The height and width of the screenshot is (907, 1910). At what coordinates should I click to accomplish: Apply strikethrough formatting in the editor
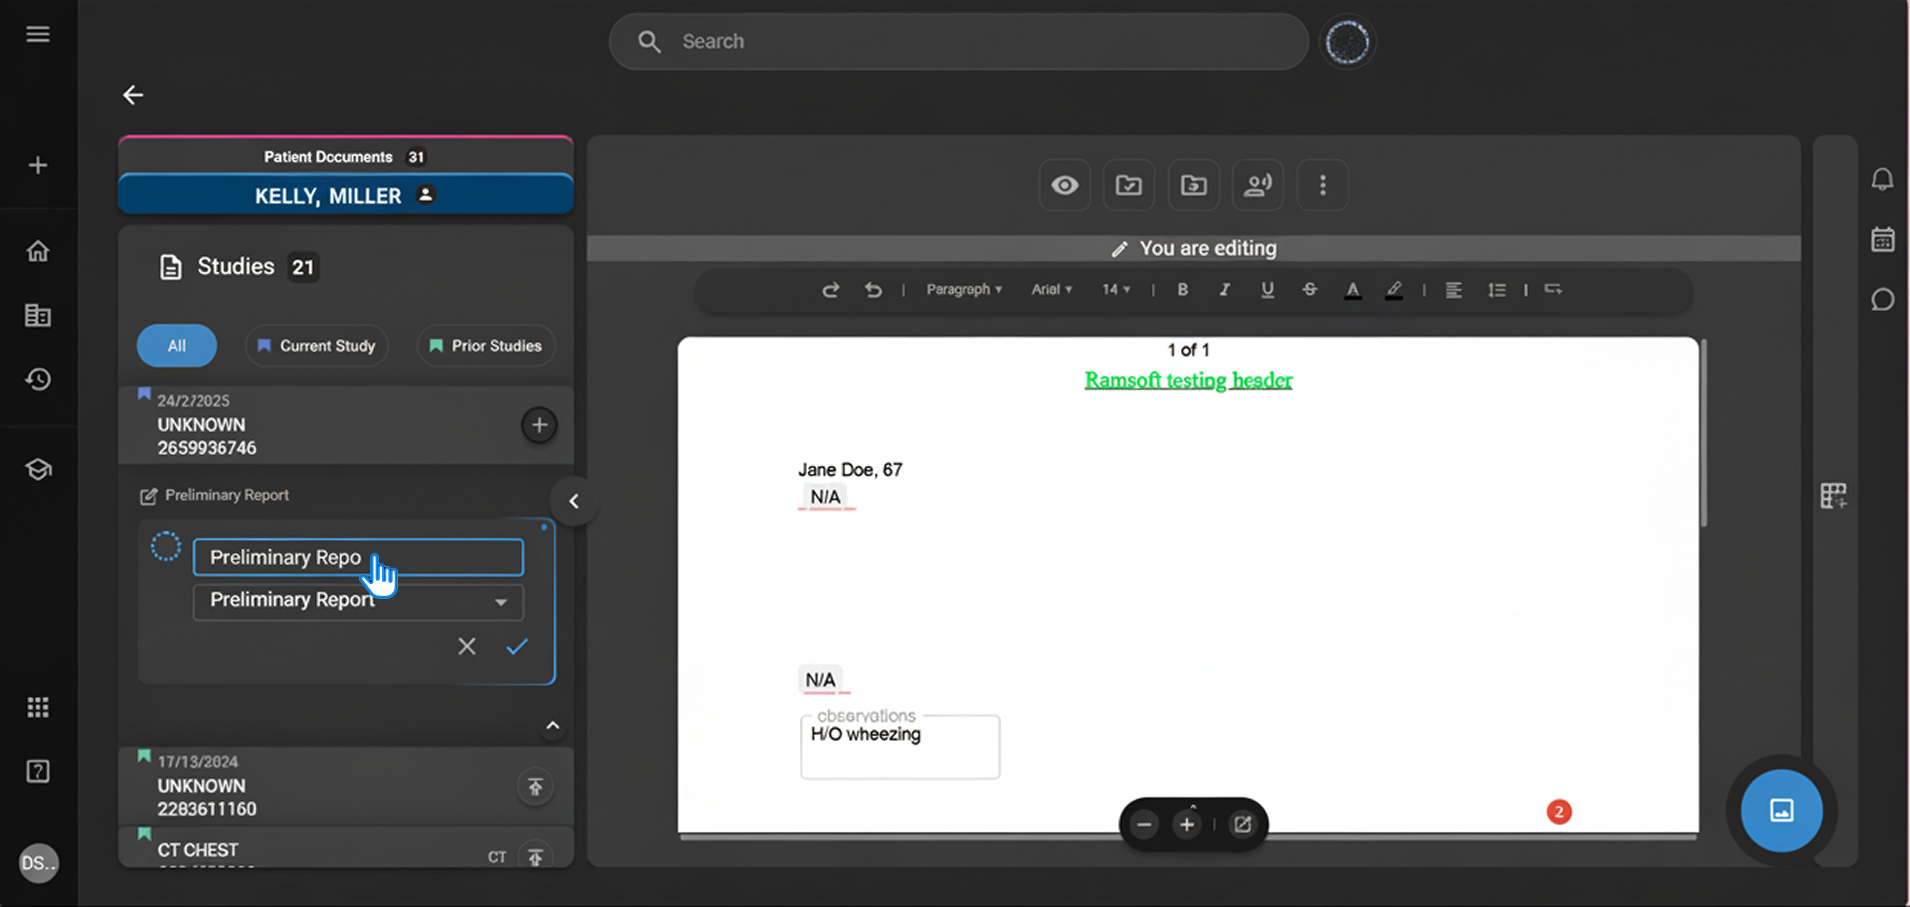tap(1310, 290)
